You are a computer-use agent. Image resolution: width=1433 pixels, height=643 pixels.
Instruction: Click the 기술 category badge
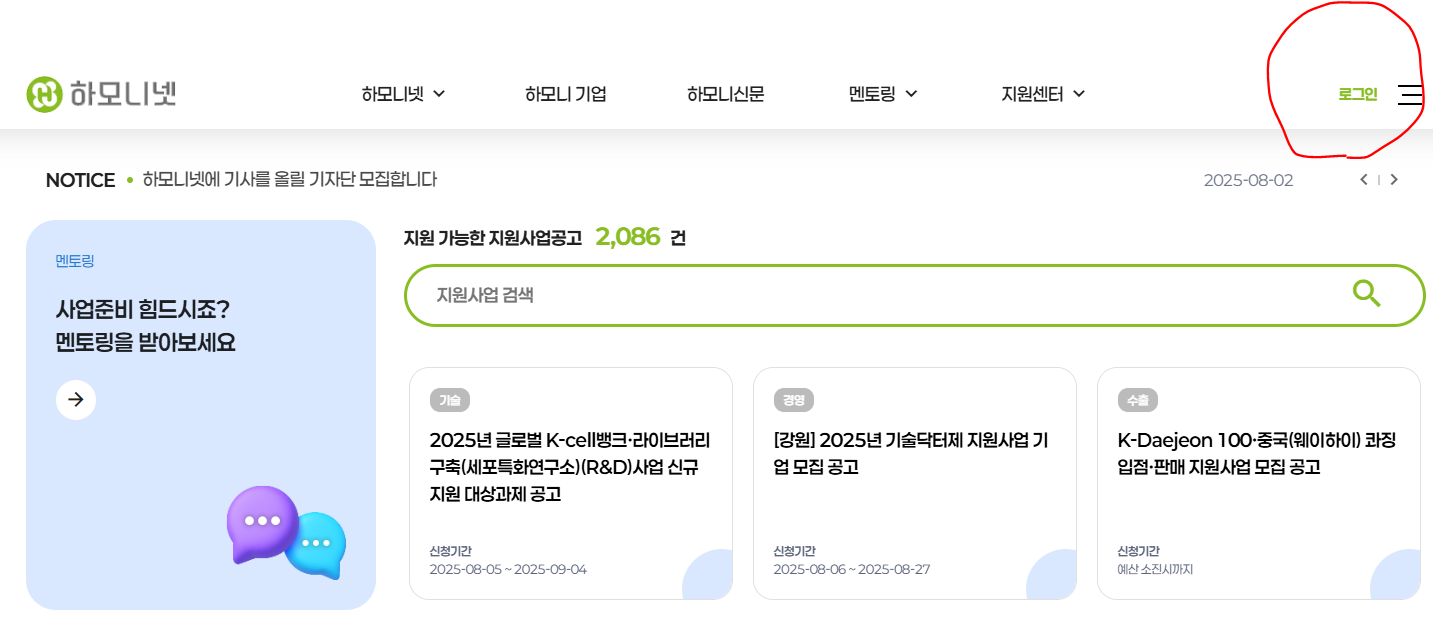tap(450, 400)
